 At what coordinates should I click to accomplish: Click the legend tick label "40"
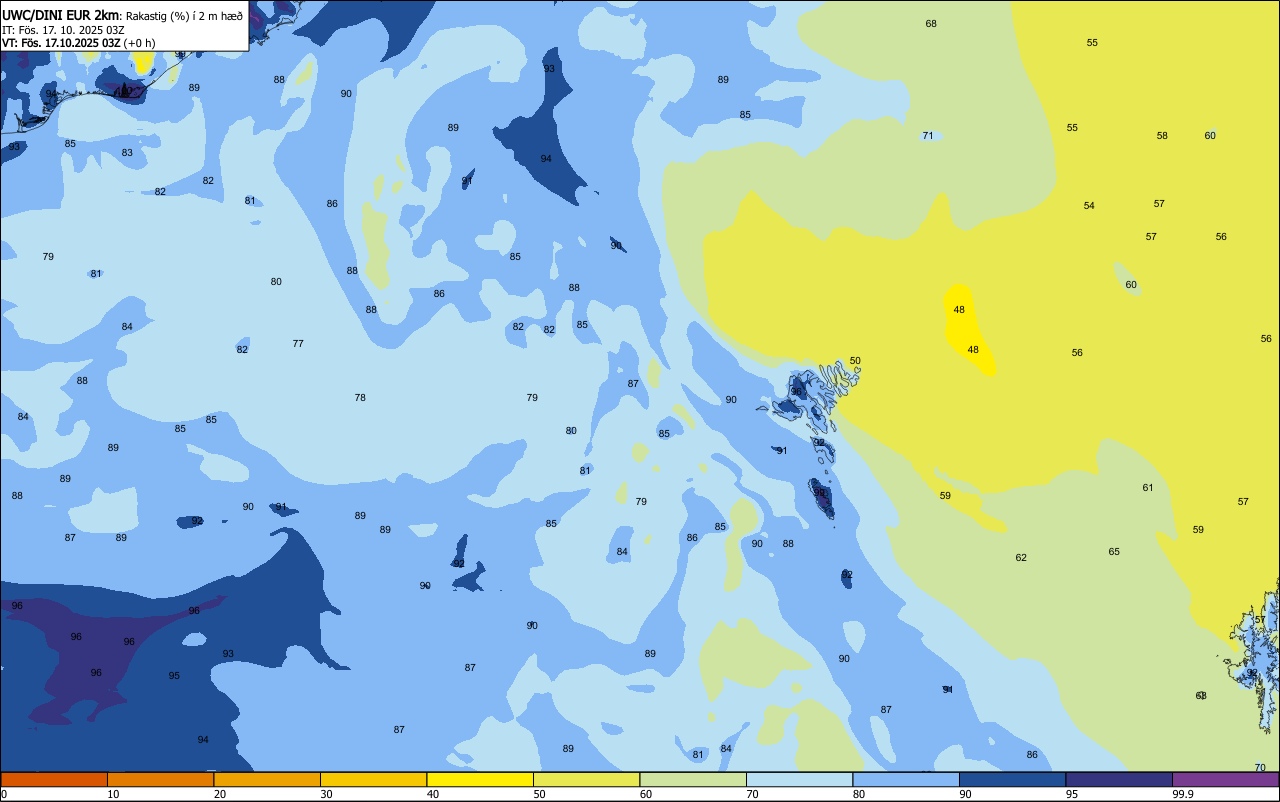[x=433, y=794]
